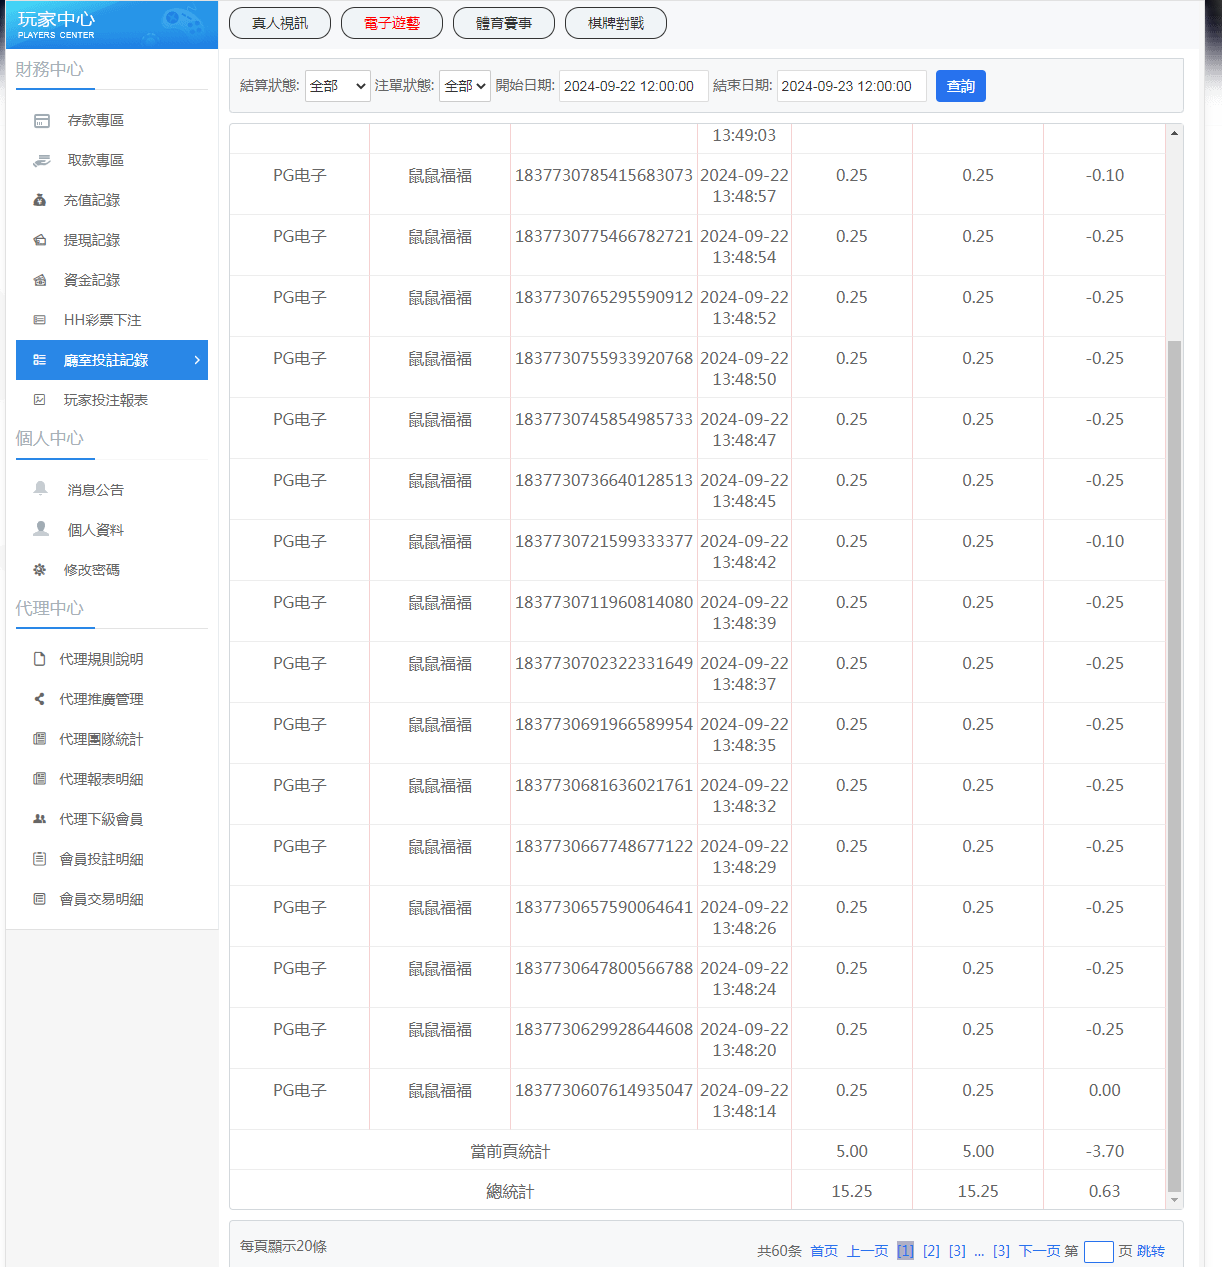Switch to the 體育賽事 tab

[x=504, y=23]
